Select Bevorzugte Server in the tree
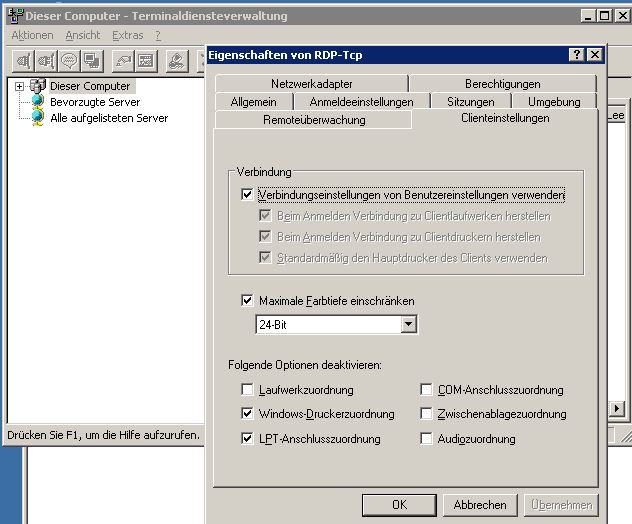The height and width of the screenshot is (524, 632). [95, 102]
